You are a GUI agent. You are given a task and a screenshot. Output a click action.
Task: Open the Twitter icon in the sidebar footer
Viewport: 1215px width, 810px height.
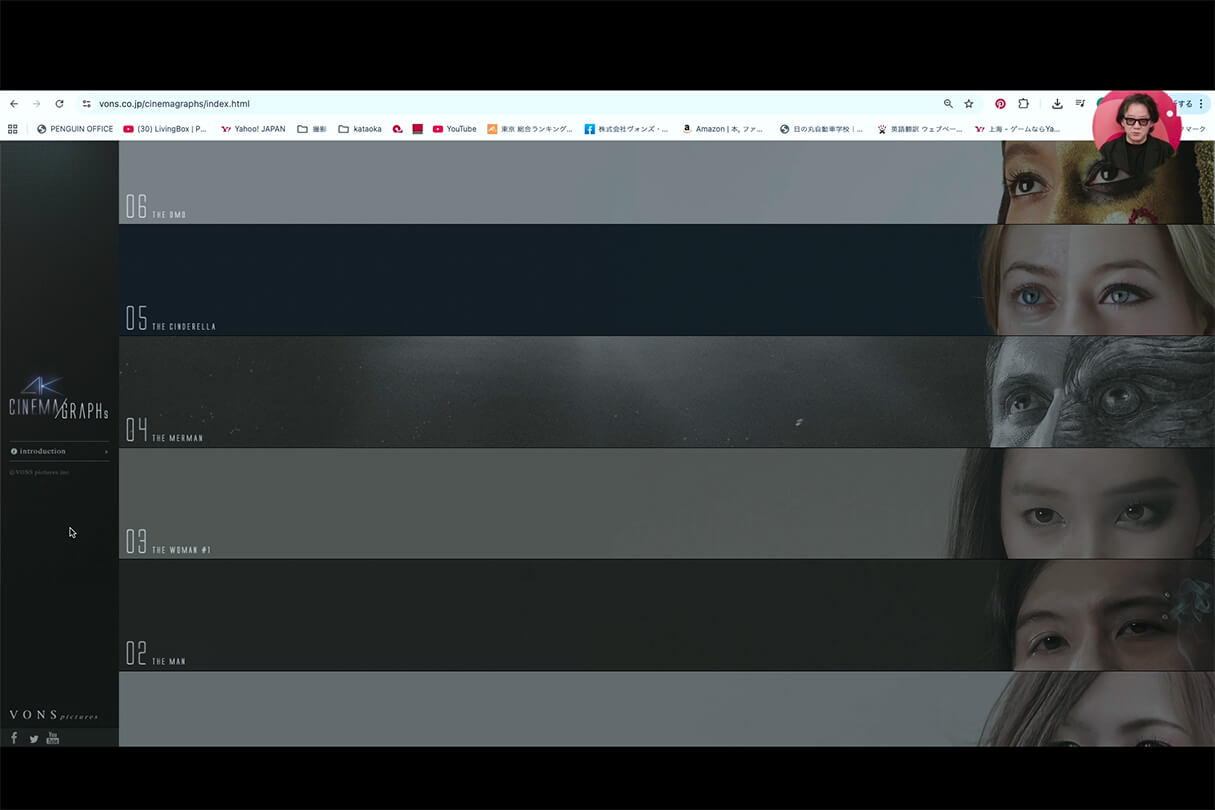(34, 739)
